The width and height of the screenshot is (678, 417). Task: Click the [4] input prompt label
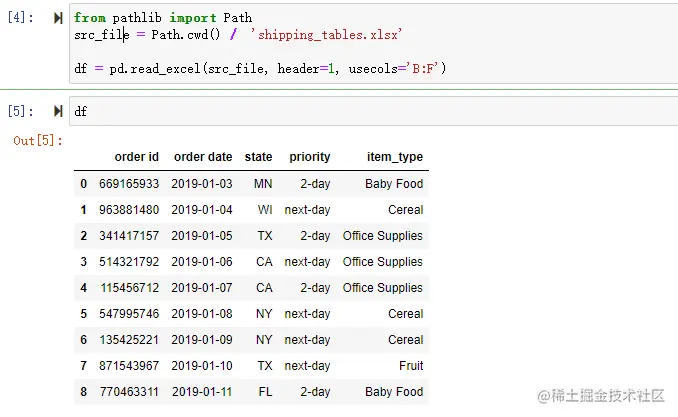pos(22,18)
